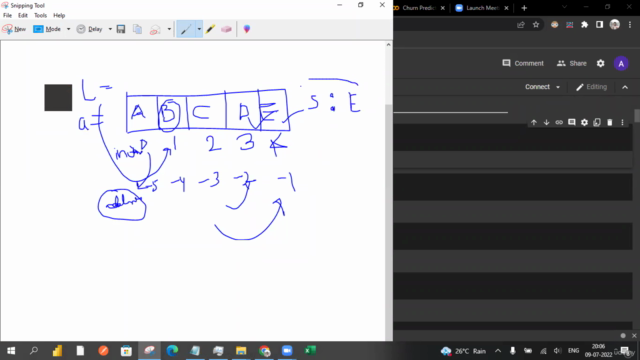The width and height of the screenshot is (640, 360).
Task: Open the File menu in Snipping Tool
Action: (7, 16)
